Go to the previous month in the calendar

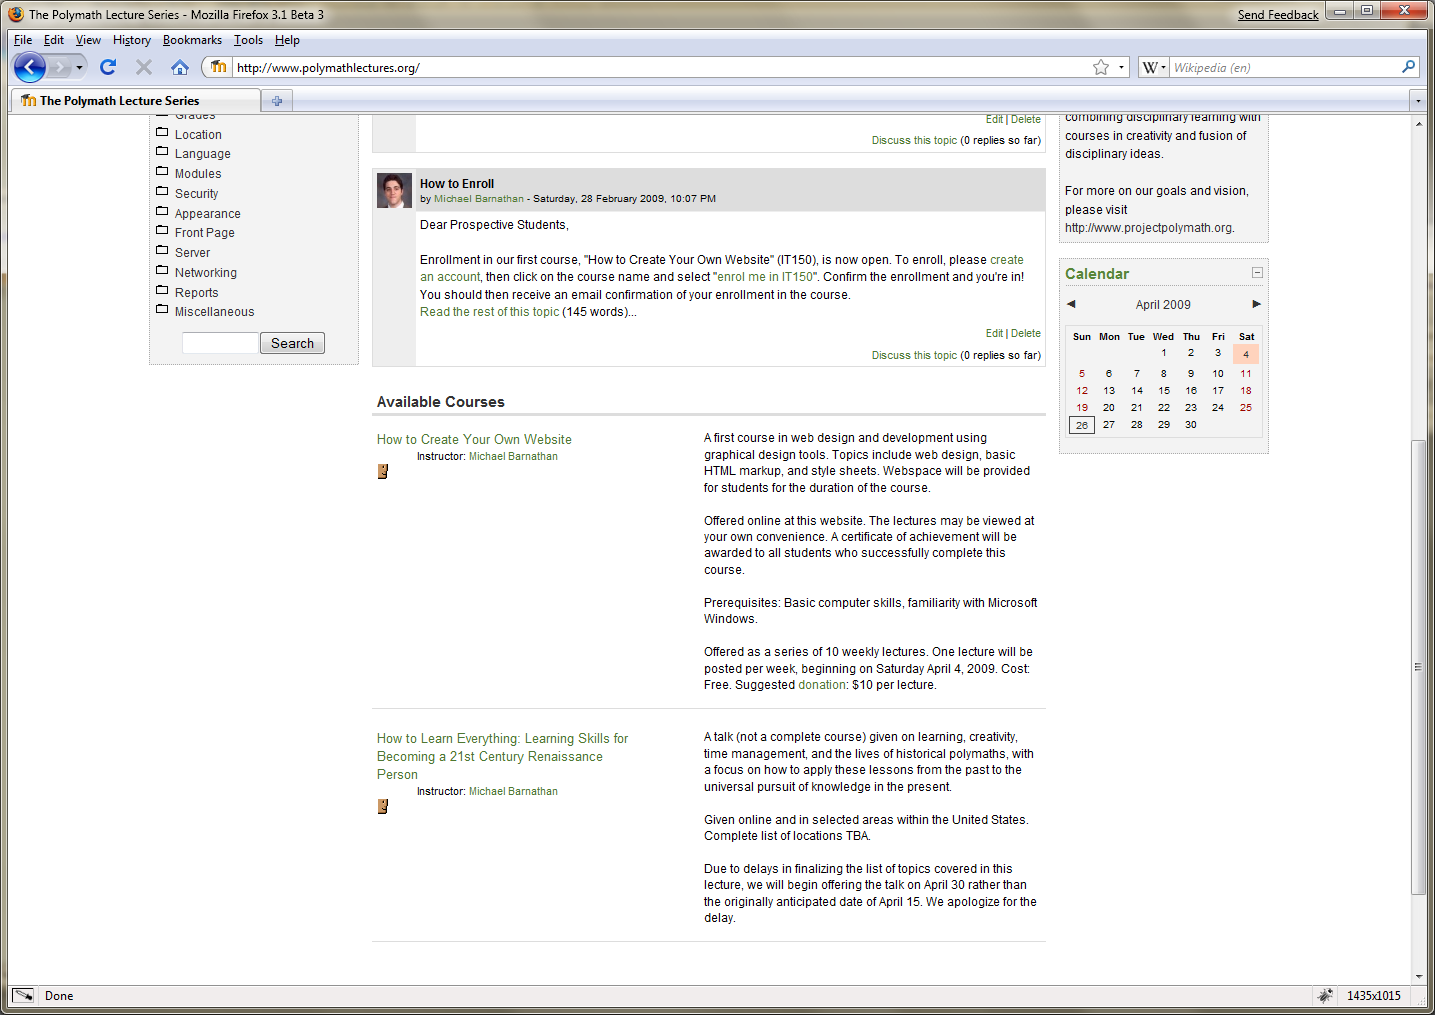coord(1071,304)
